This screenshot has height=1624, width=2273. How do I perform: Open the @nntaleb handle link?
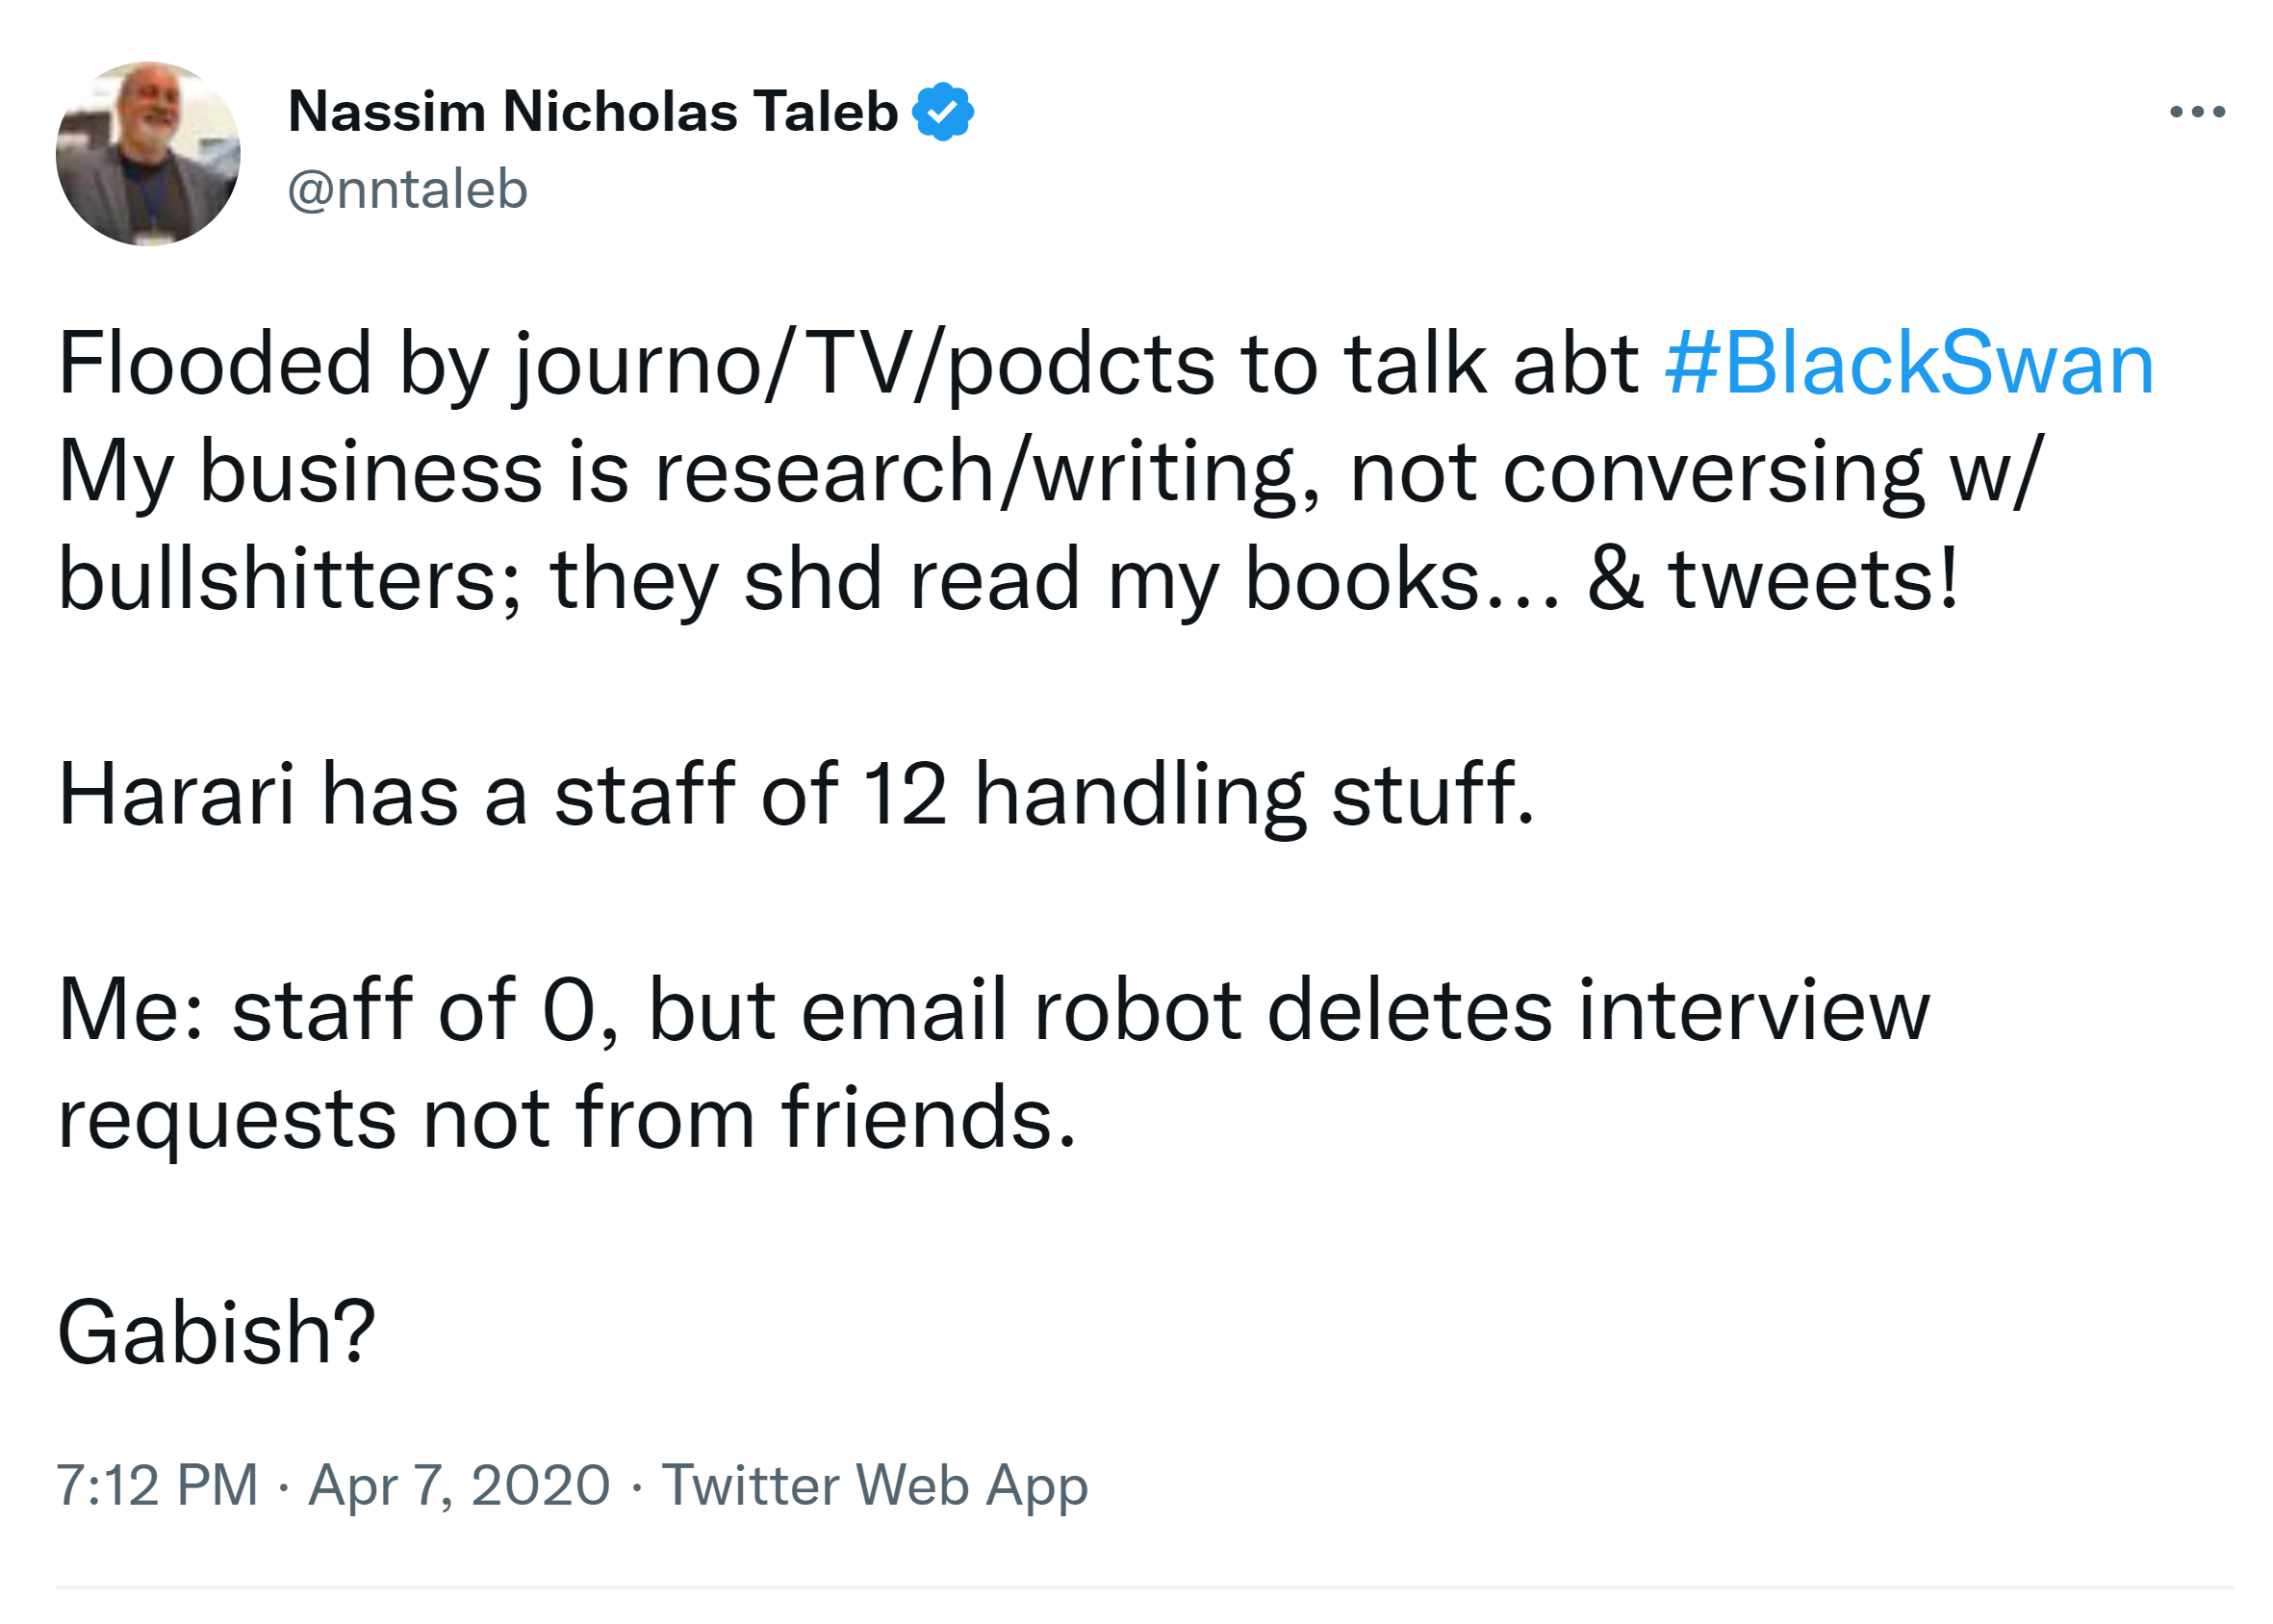point(407,189)
